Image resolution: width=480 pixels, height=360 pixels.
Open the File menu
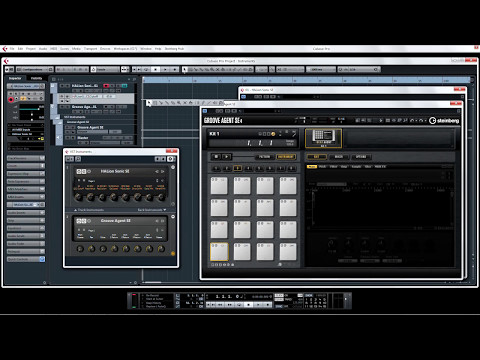[x=12, y=49]
